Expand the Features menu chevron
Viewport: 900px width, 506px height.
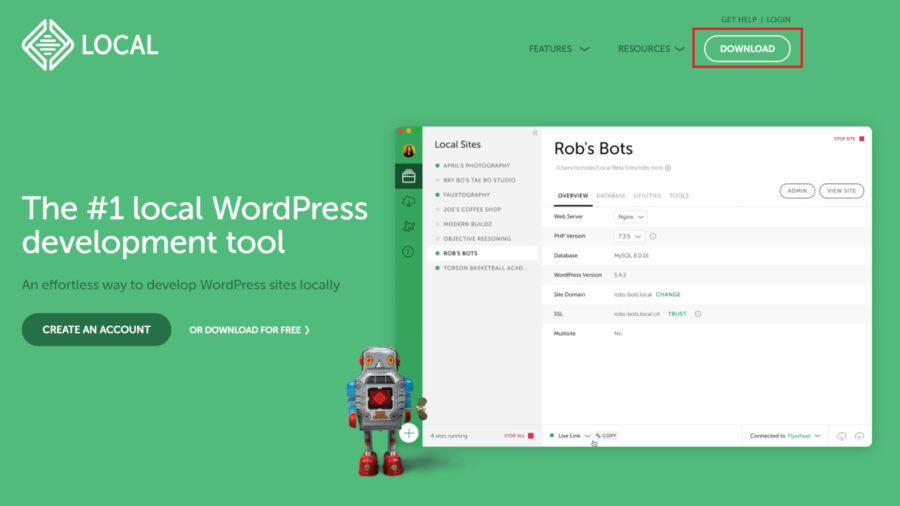pyautogui.click(x=584, y=49)
